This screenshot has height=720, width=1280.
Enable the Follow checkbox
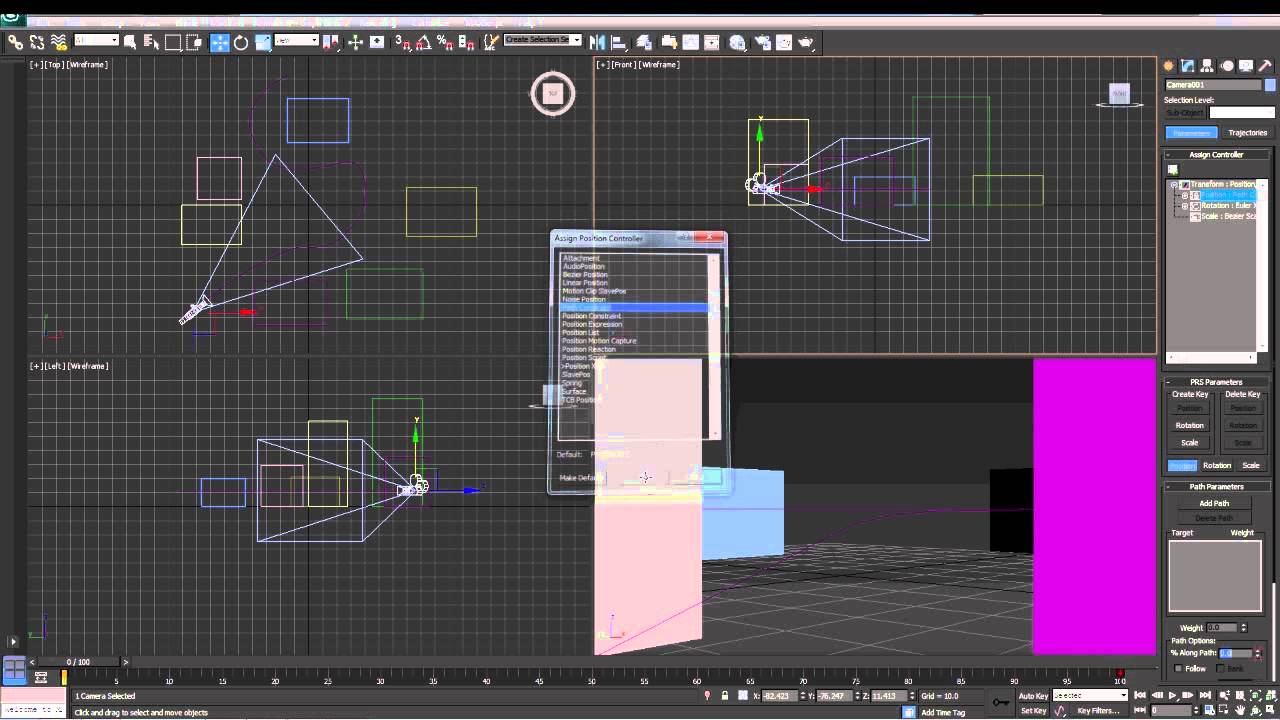click(x=1179, y=668)
